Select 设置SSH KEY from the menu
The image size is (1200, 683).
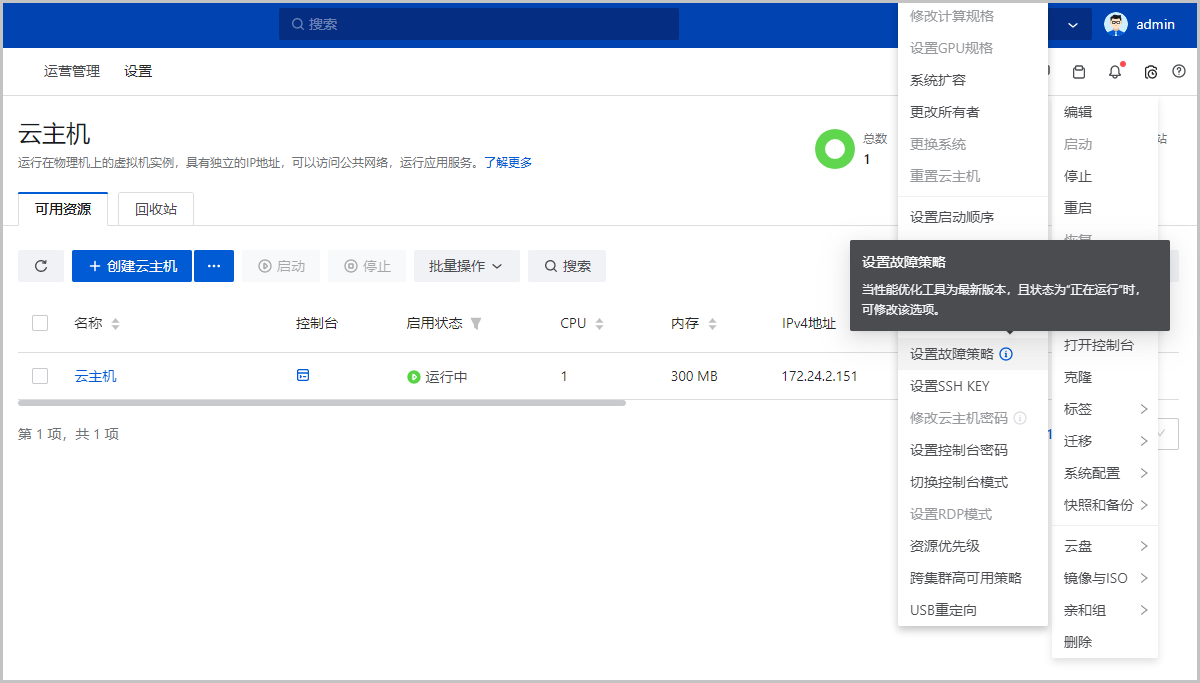pos(949,386)
